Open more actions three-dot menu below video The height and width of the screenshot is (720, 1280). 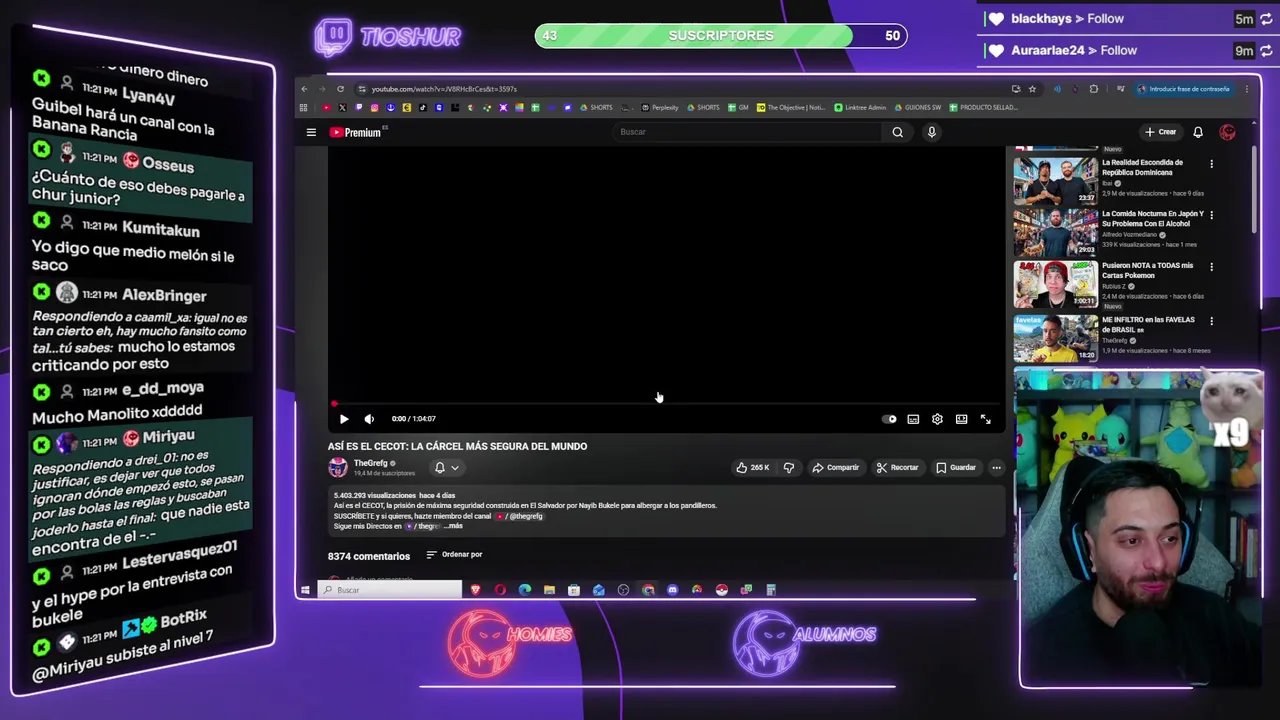click(x=996, y=467)
